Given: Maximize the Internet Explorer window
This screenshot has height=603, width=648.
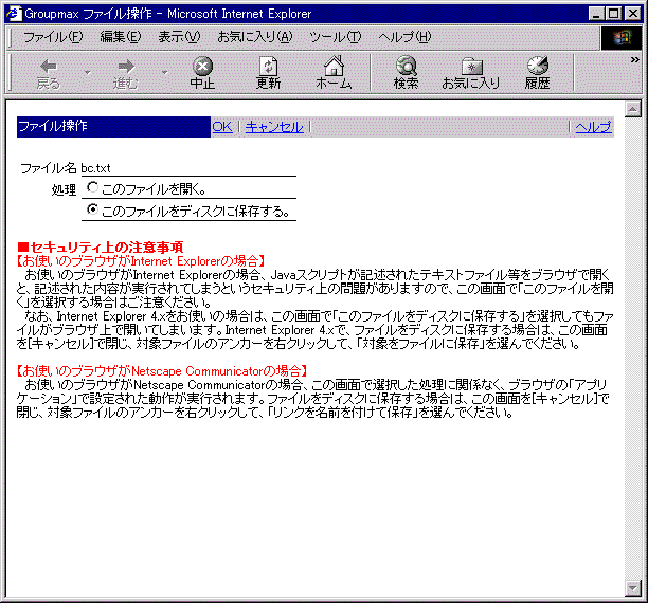Looking at the screenshot, I should tap(614, 14).
